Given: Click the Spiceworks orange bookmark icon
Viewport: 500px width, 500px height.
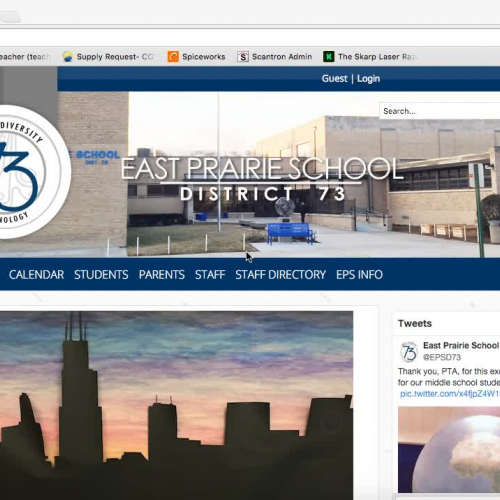Looking at the screenshot, I should pyautogui.click(x=173, y=57).
